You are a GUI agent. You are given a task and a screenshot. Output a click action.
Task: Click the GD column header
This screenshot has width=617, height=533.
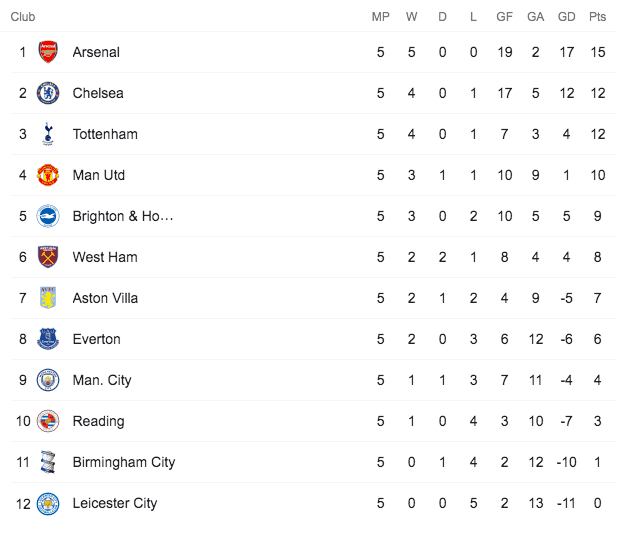(567, 17)
